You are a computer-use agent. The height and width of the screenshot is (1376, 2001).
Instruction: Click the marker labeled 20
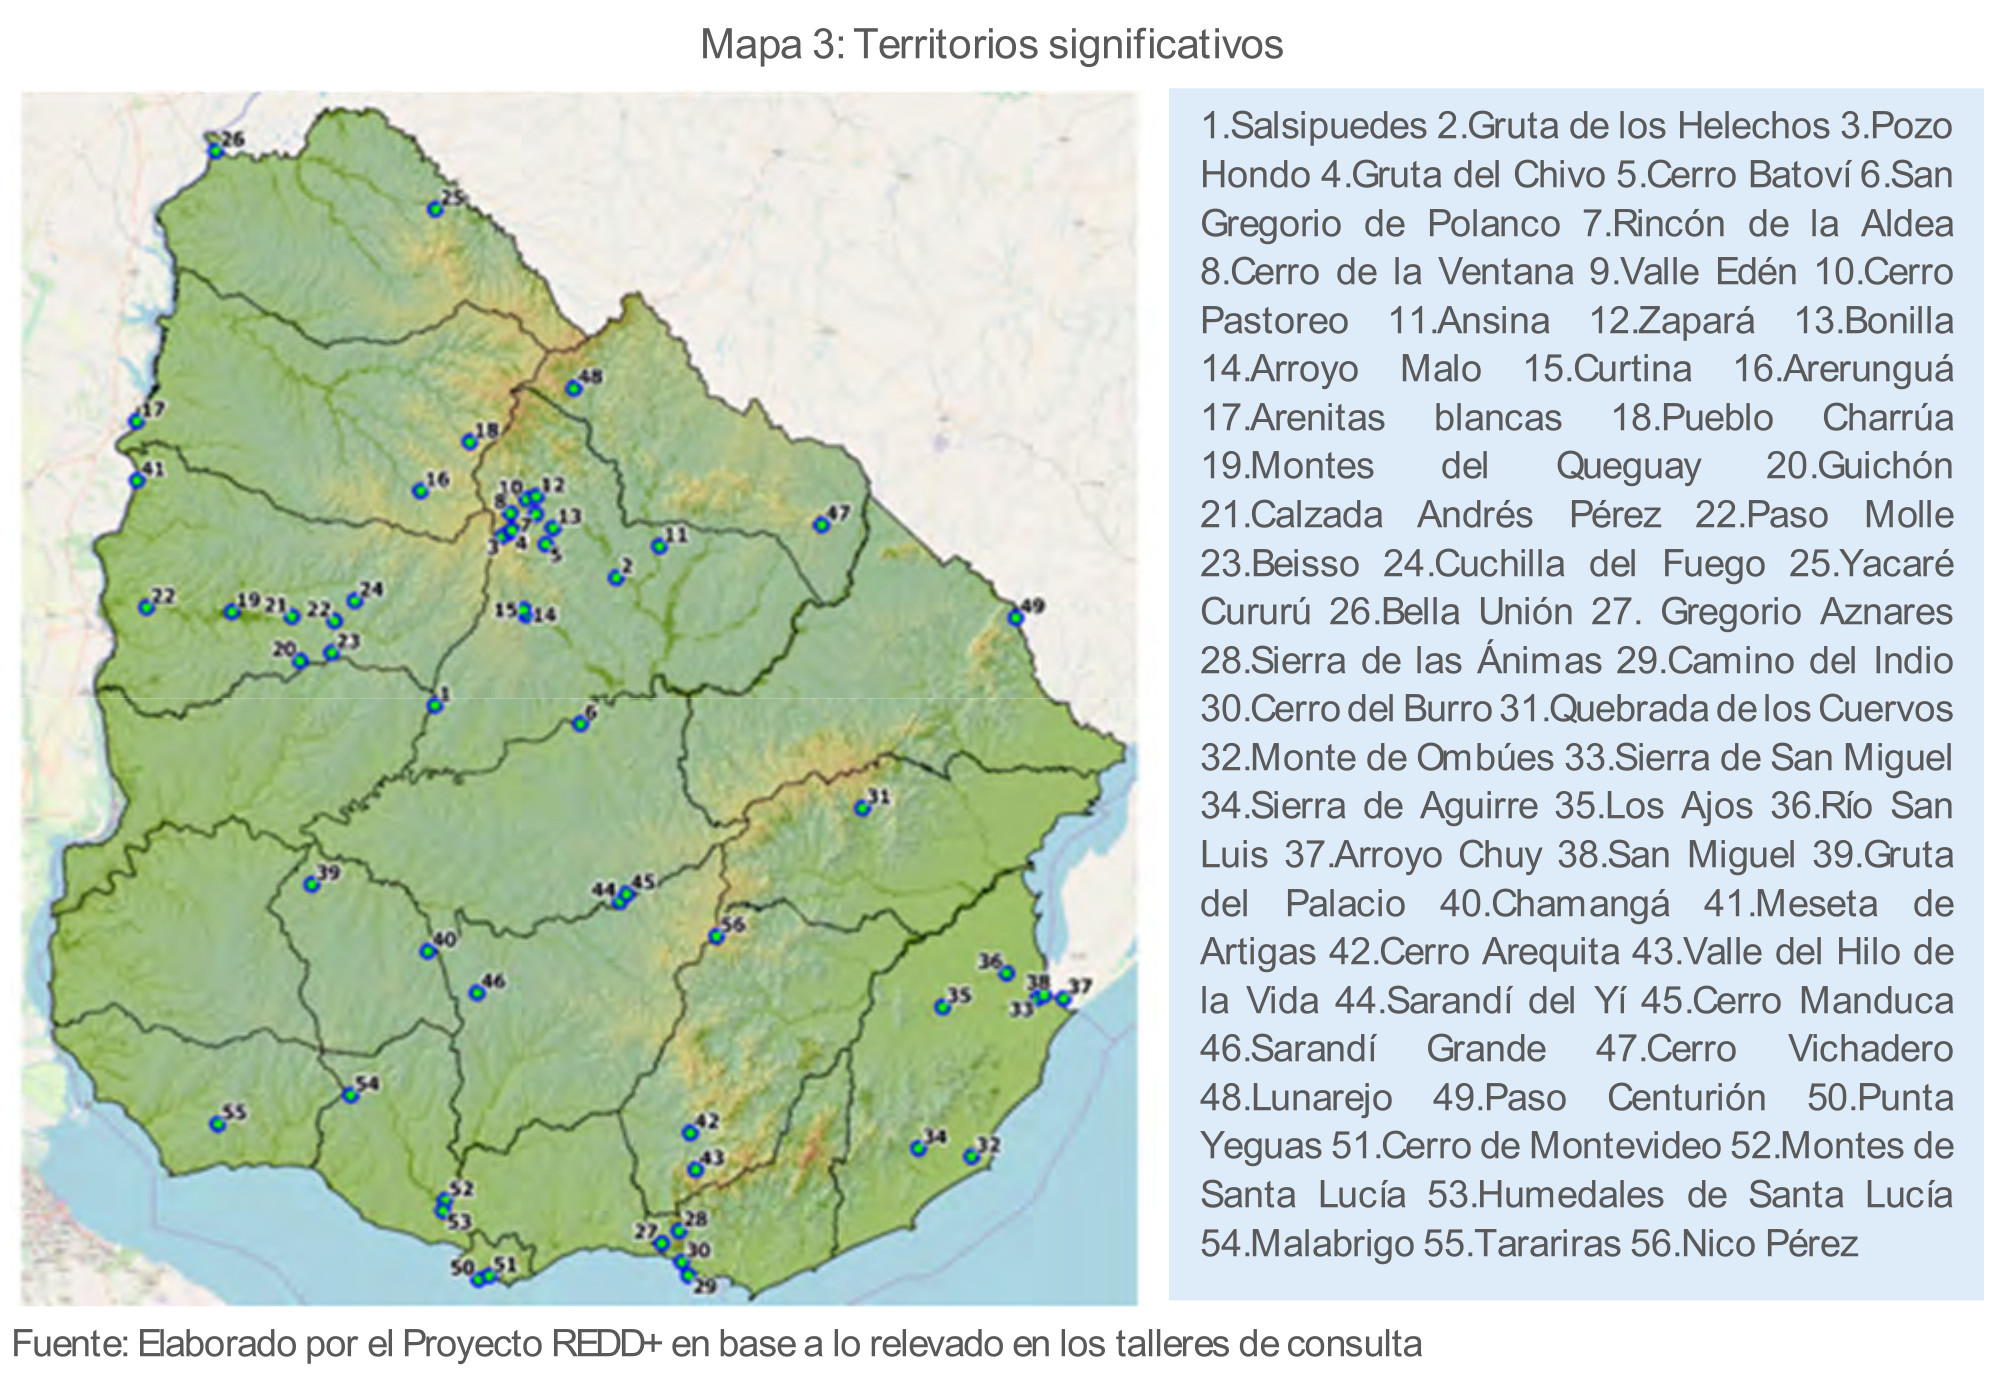click(300, 660)
